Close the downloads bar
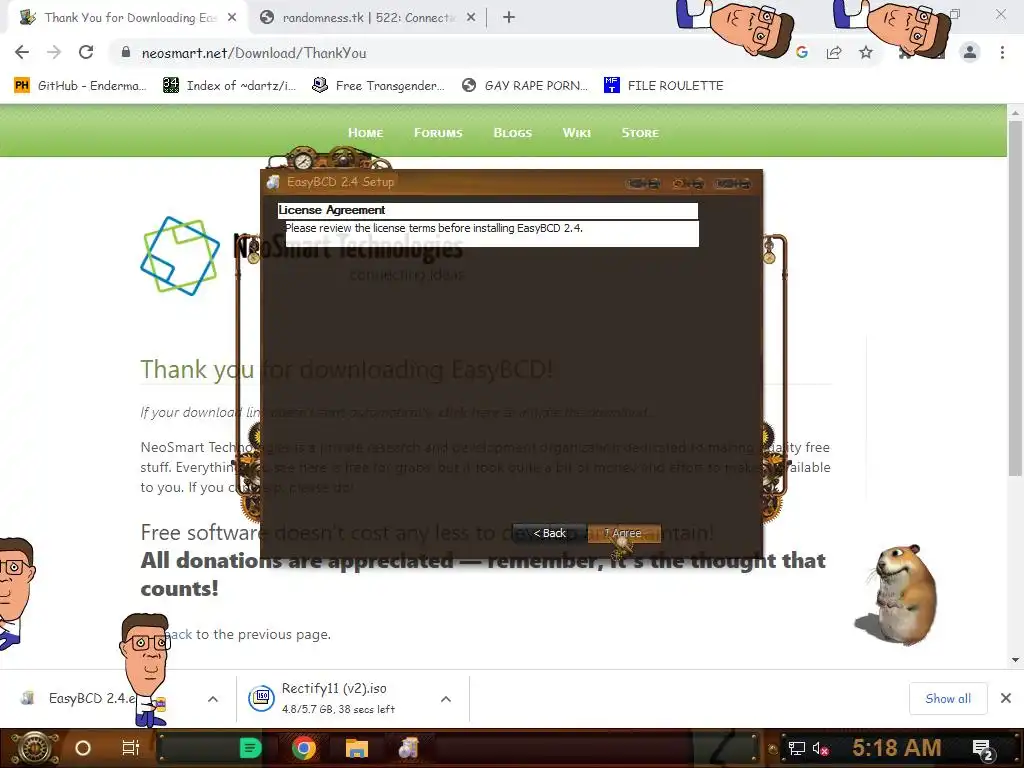The height and width of the screenshot is (768, 1024). (x=1006, y=698)
